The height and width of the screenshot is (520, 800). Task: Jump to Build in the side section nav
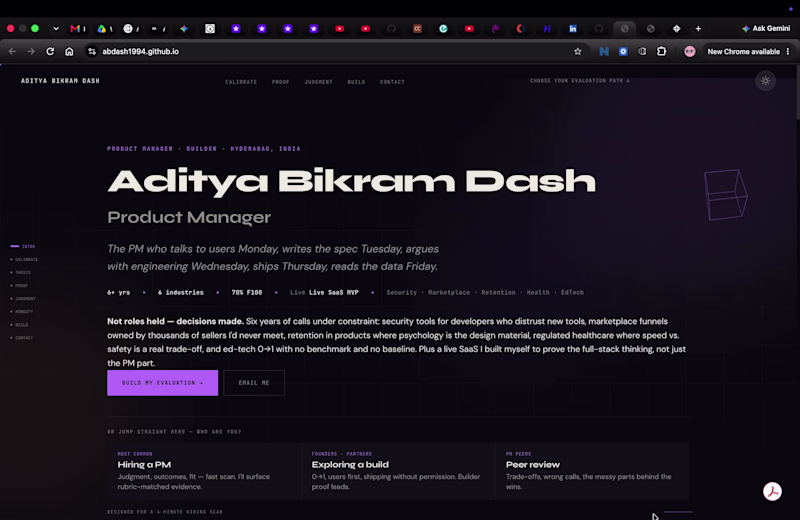(19, 325)
